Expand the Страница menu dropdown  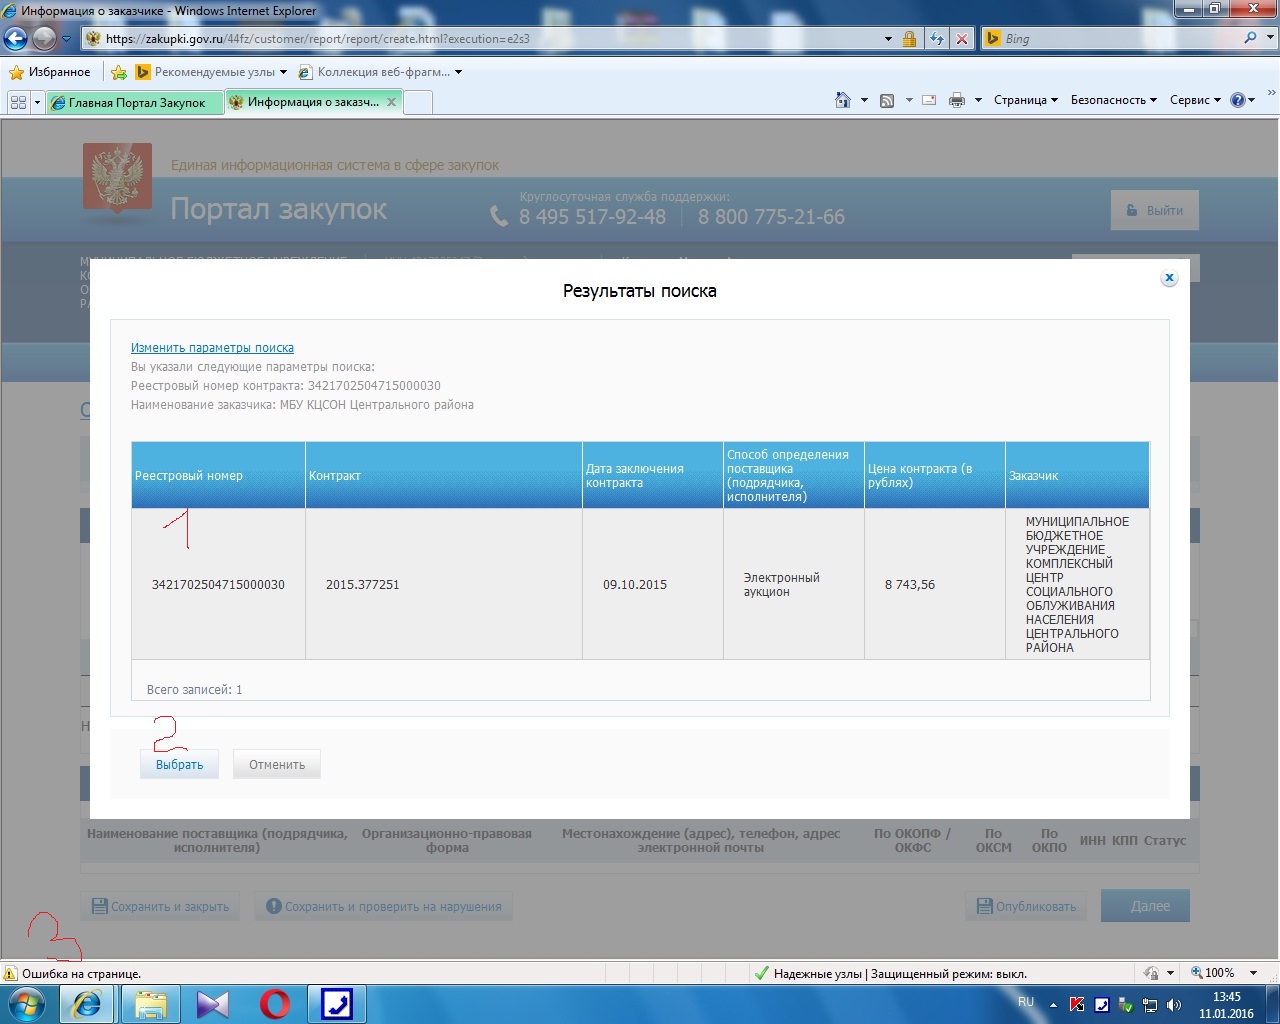click(1025, 100)
